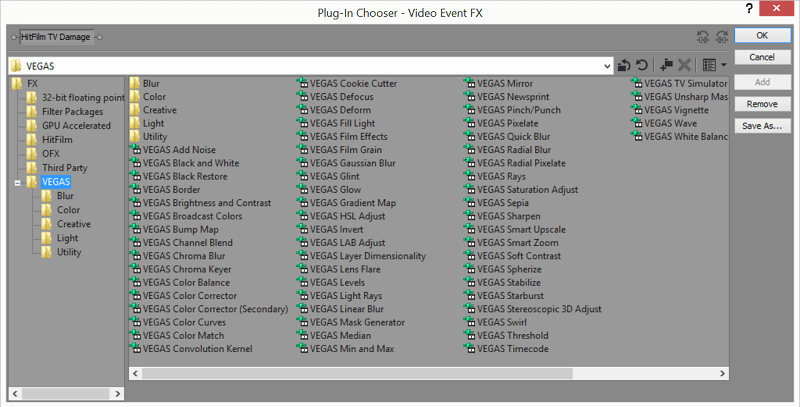Click the list scrollbar right arrow
The width and height of the screenshot is (800, 407).
pos(722,373)
